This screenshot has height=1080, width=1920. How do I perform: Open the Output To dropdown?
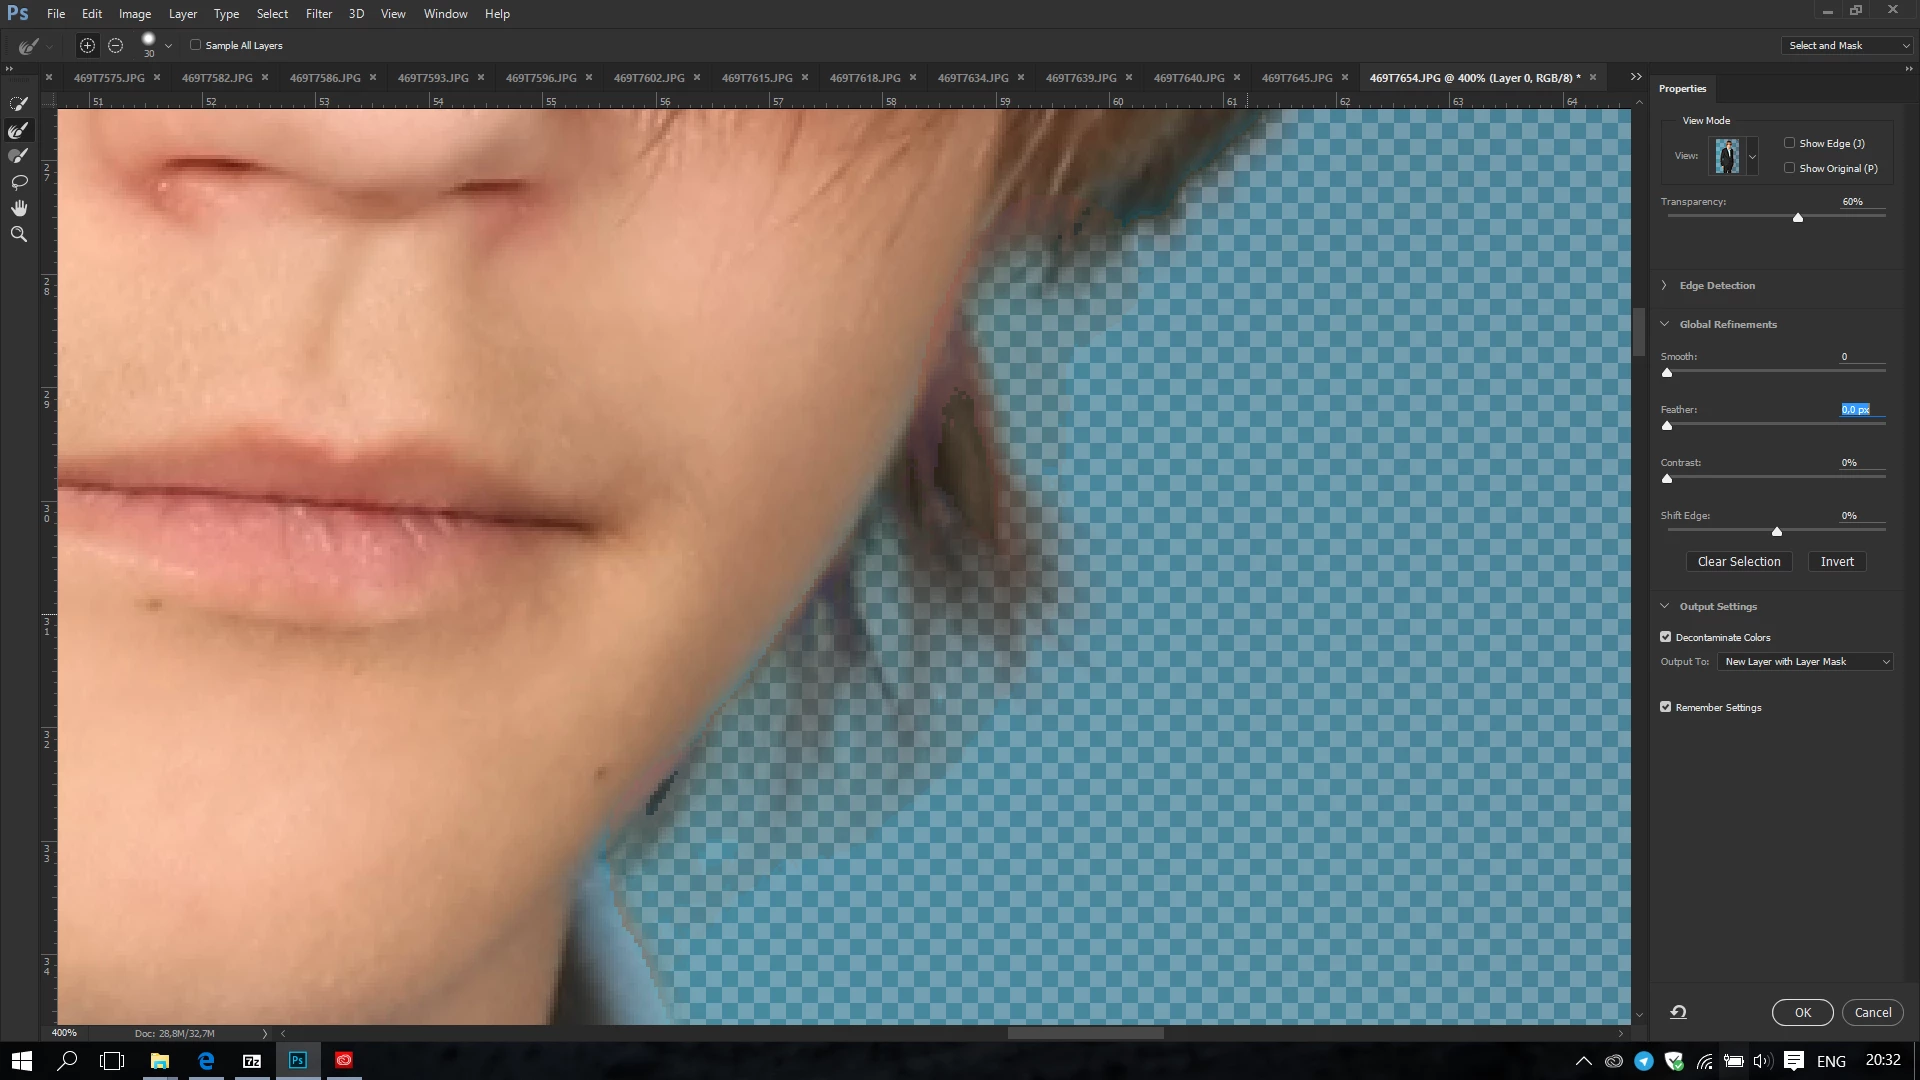(x=1805, y=662)
